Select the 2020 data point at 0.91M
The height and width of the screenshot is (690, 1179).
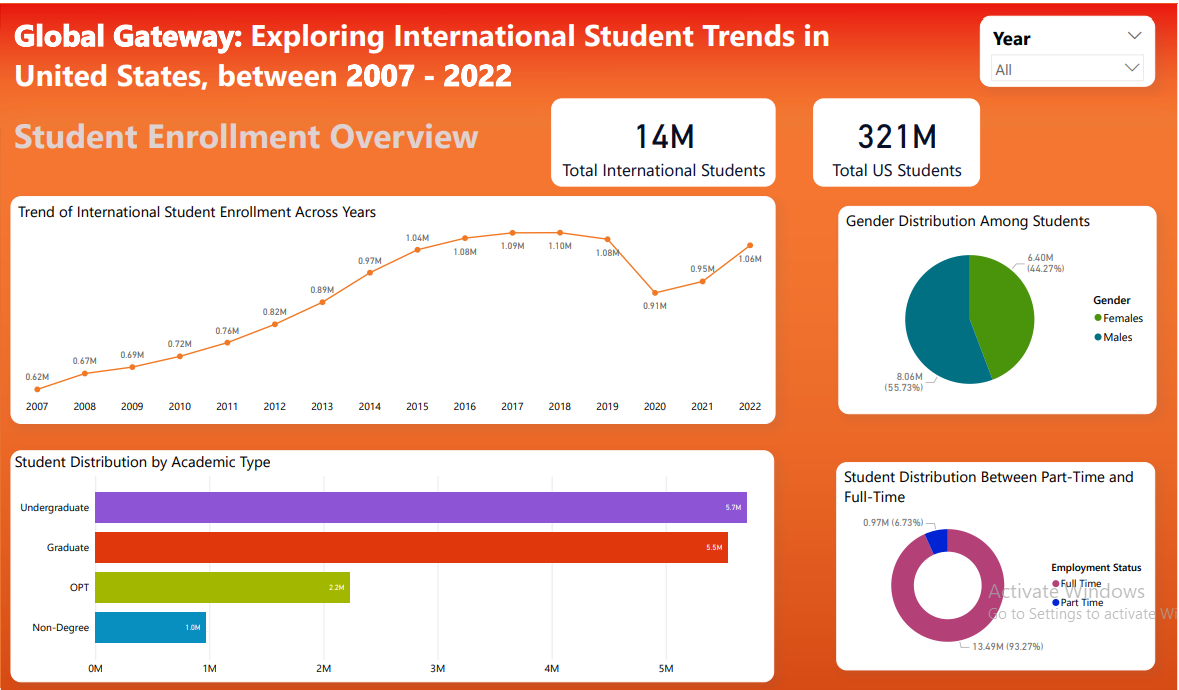point(655,292)
